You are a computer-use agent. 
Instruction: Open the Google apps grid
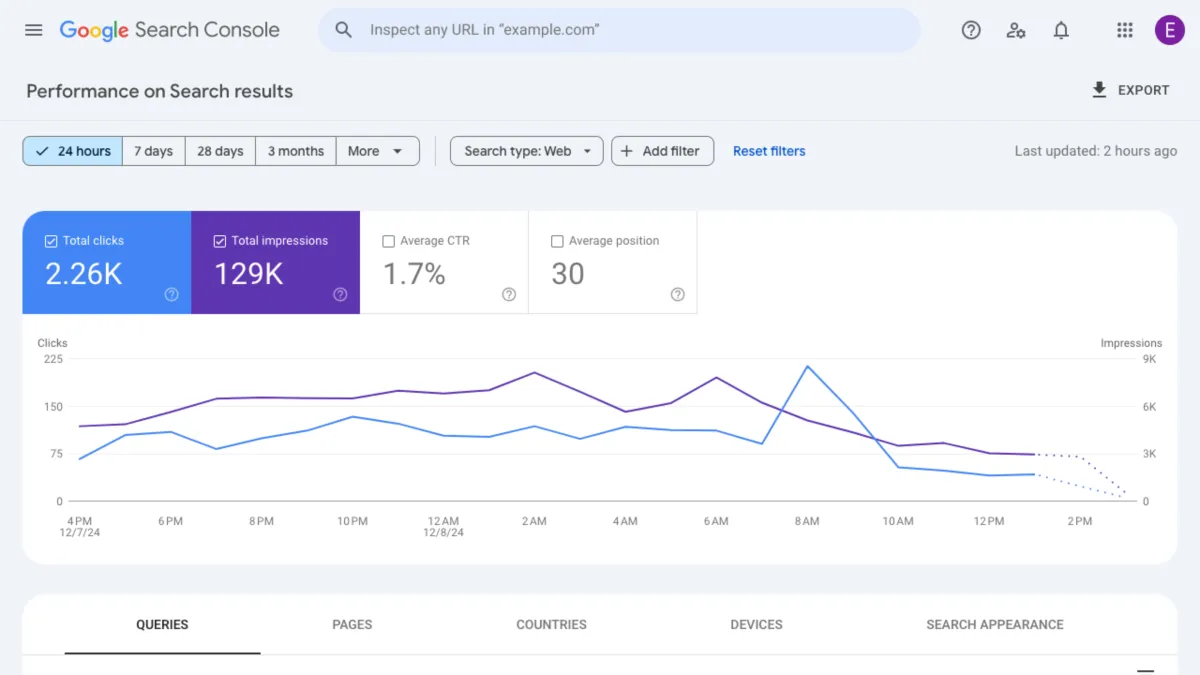[1124, 30]
